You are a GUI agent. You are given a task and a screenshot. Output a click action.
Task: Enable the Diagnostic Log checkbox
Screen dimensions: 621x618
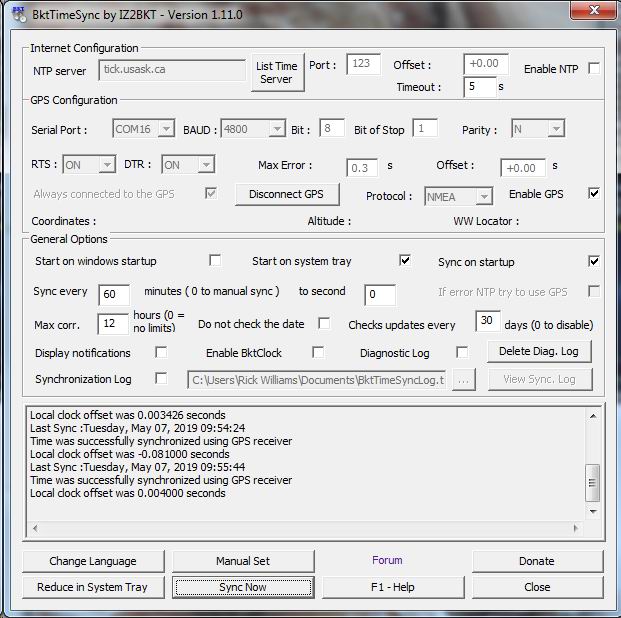click(462, 352)
